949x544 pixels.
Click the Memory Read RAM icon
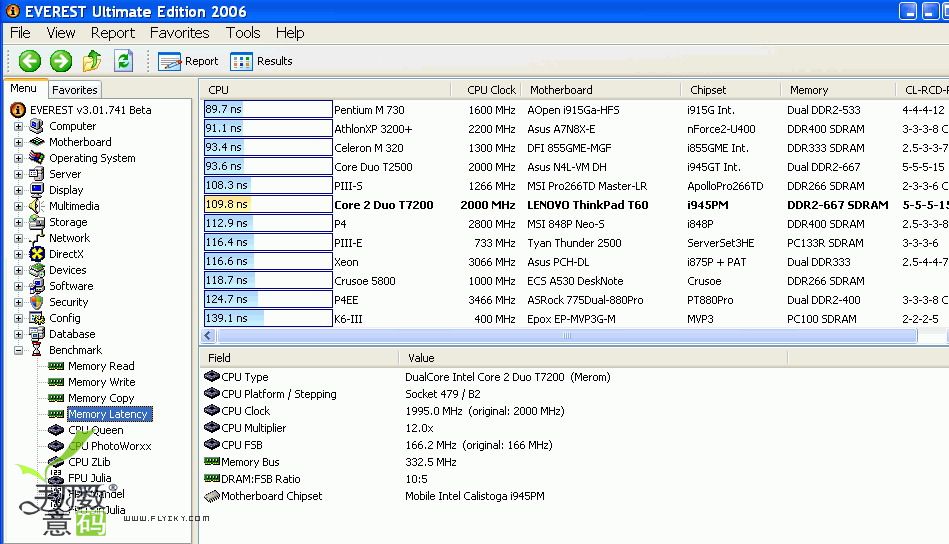(56, 366)
